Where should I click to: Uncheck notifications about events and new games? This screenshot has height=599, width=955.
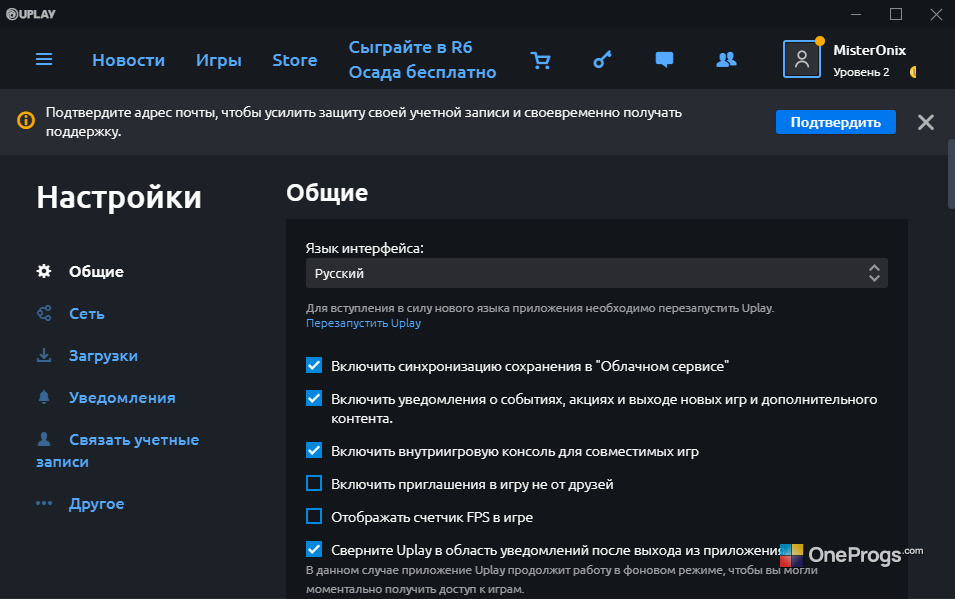click(x=314, y=398)
